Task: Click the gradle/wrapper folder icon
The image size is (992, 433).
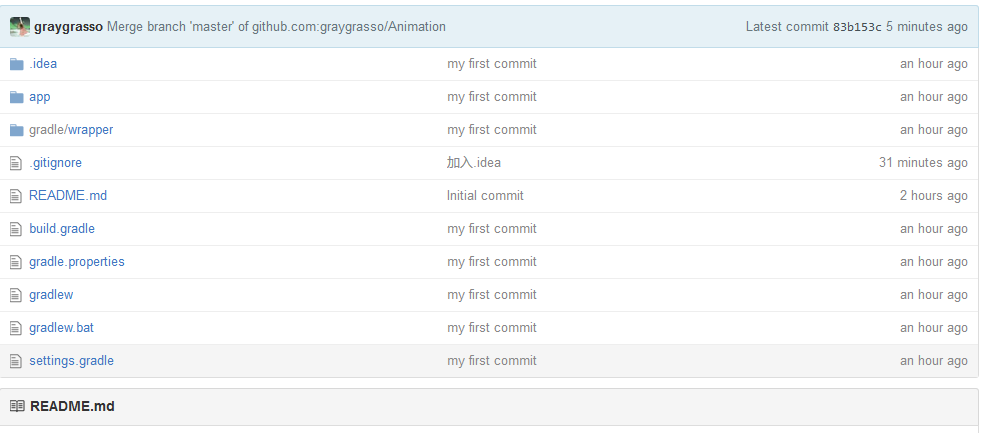Action: click(x=16, y=130)
